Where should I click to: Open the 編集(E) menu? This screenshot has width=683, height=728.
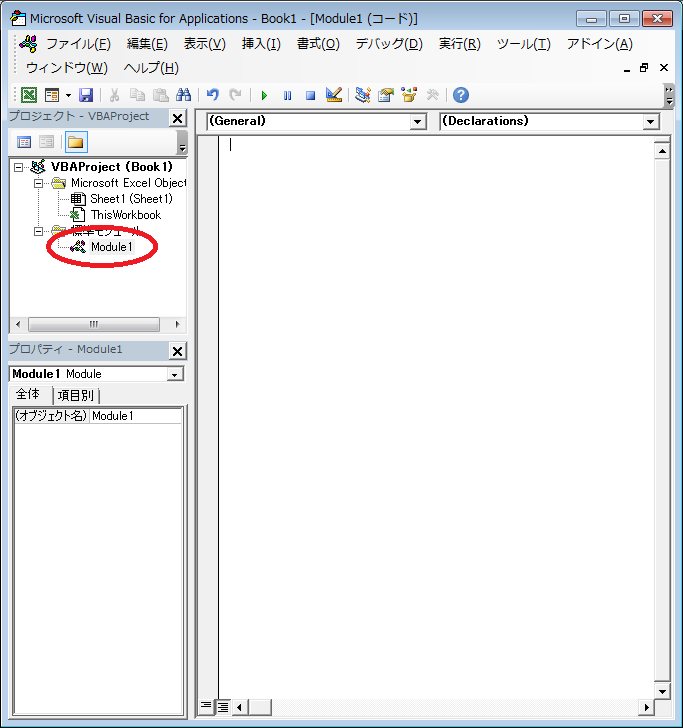pos(147,44)
